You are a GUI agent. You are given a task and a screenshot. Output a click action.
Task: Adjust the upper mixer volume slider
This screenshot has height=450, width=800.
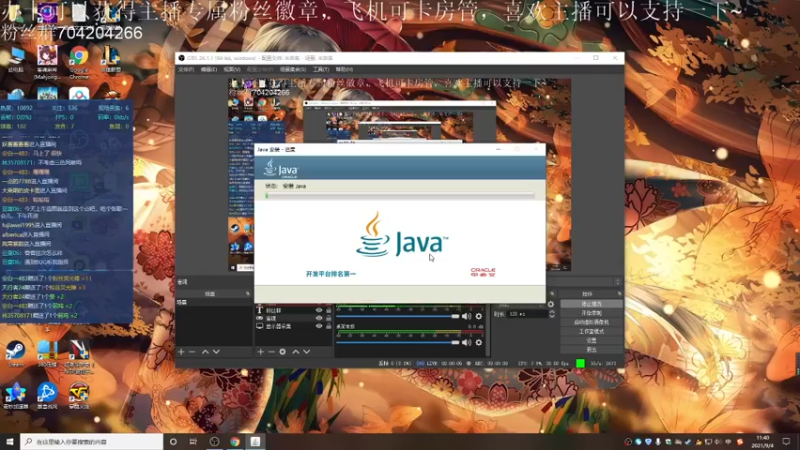coord(398,316)
